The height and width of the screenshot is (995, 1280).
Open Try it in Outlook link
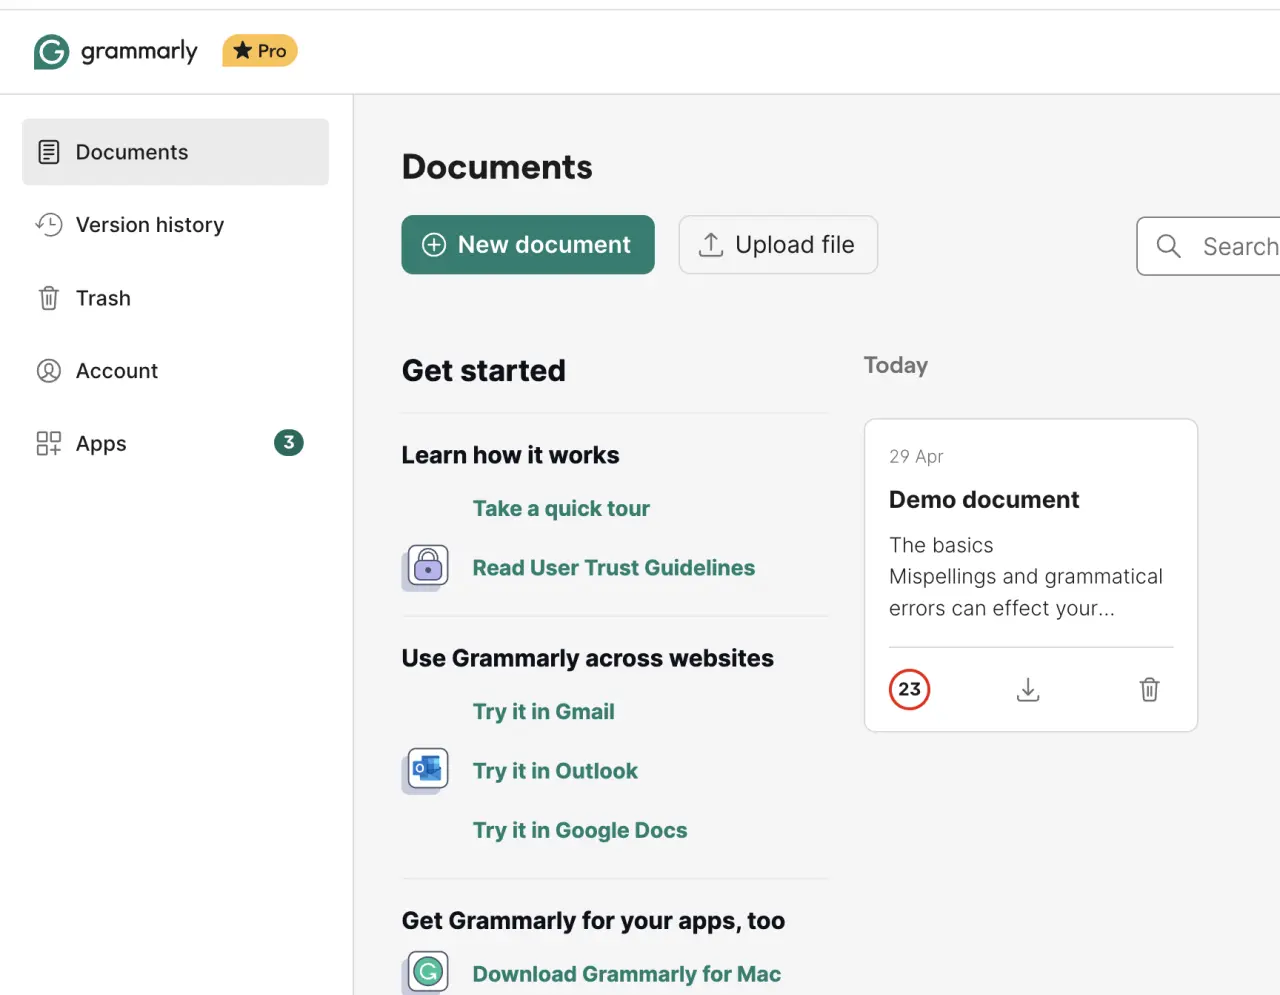555,771
